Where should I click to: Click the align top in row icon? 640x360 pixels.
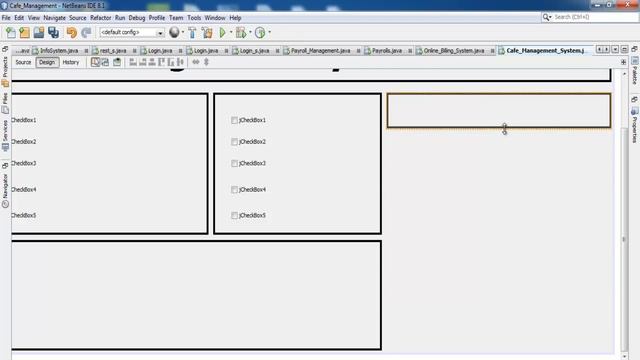coord(161,62)
